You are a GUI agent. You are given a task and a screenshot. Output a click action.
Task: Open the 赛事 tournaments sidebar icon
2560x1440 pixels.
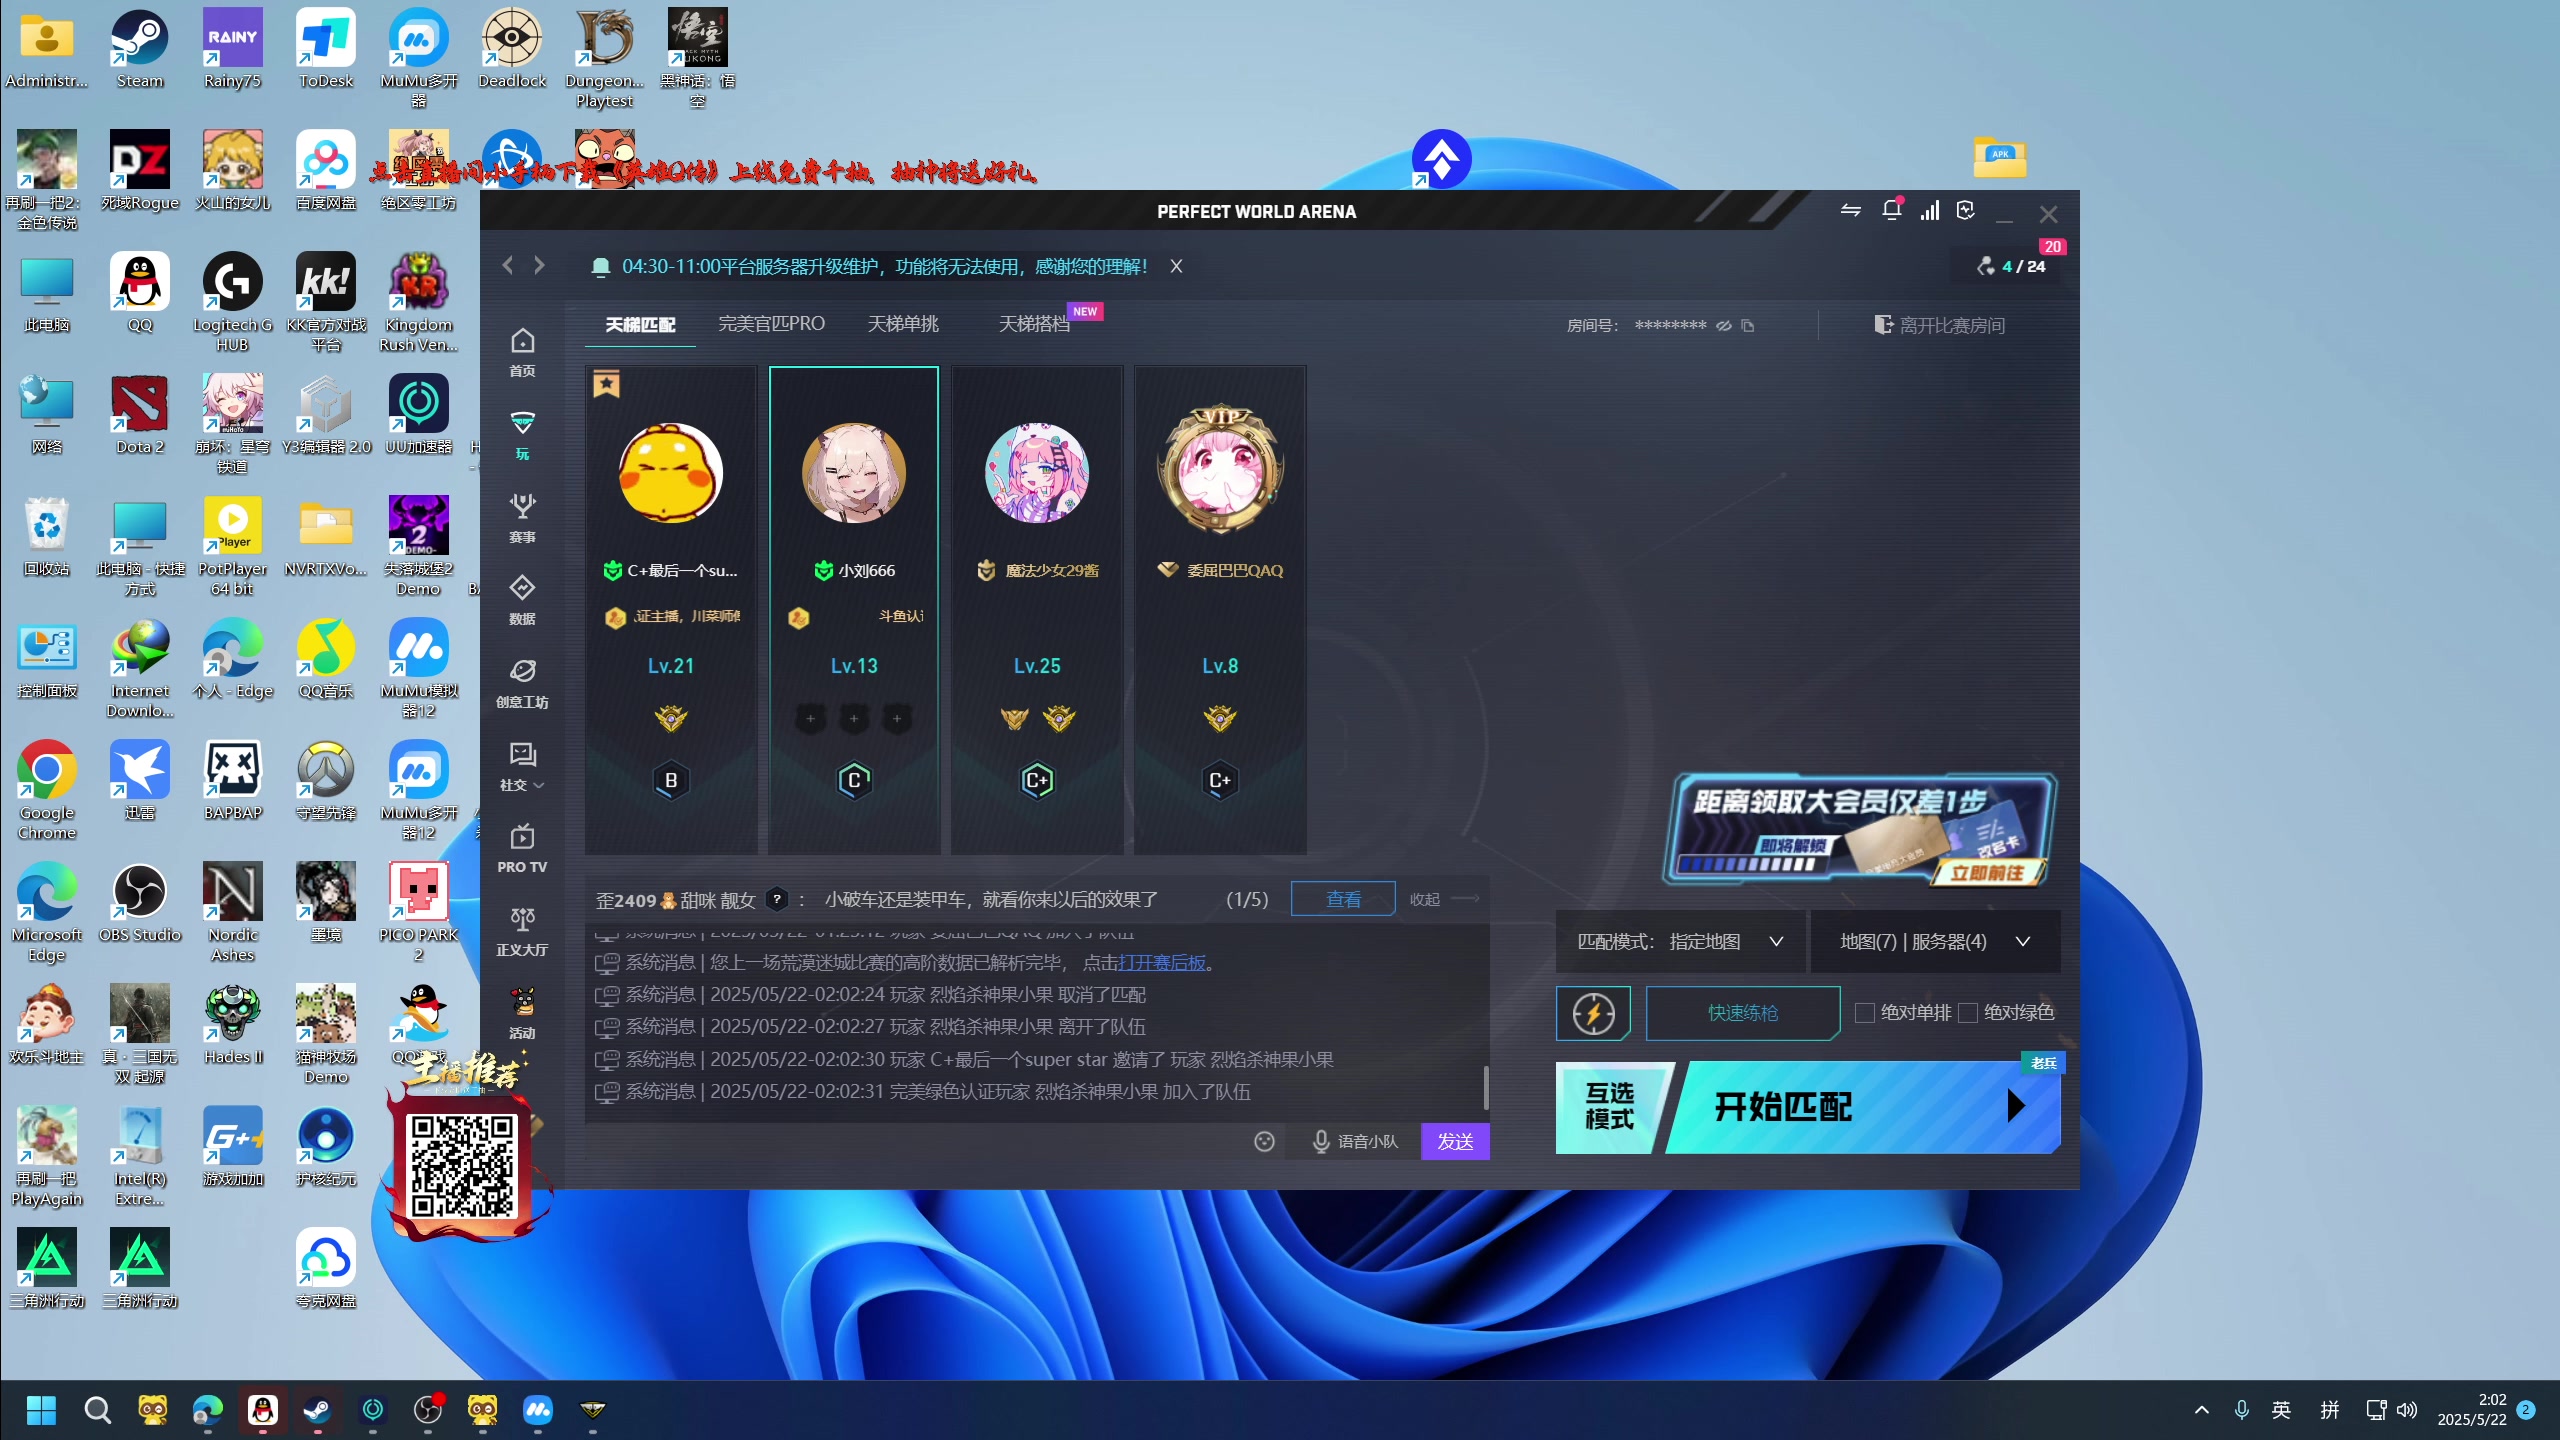coord(522,518)
